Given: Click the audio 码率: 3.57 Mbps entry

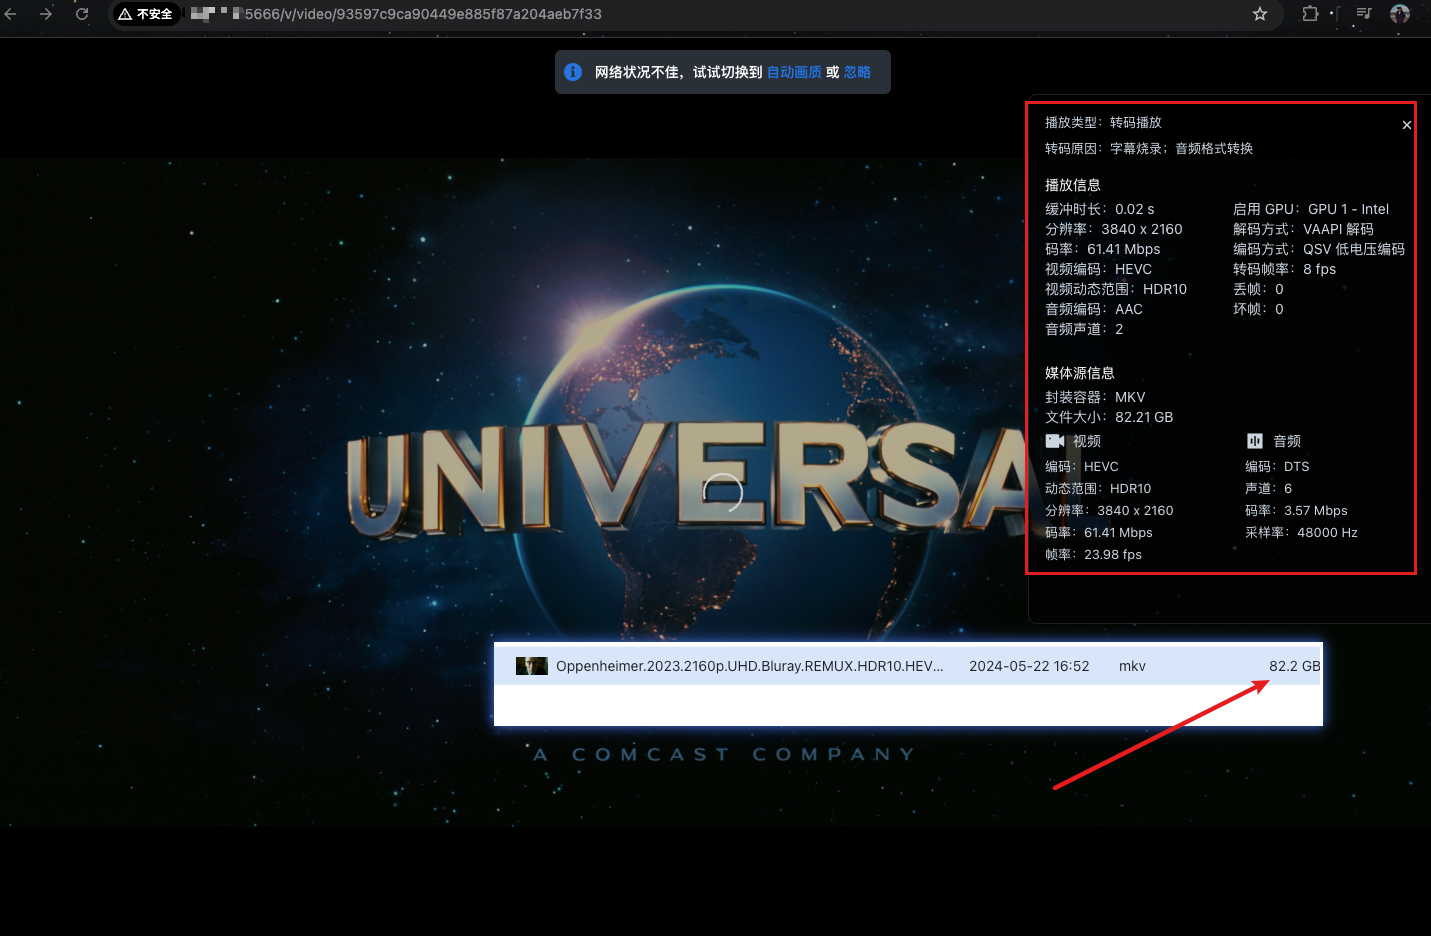Looking at the screenshot, I should pyautogui.click(x=1296, y=511).
